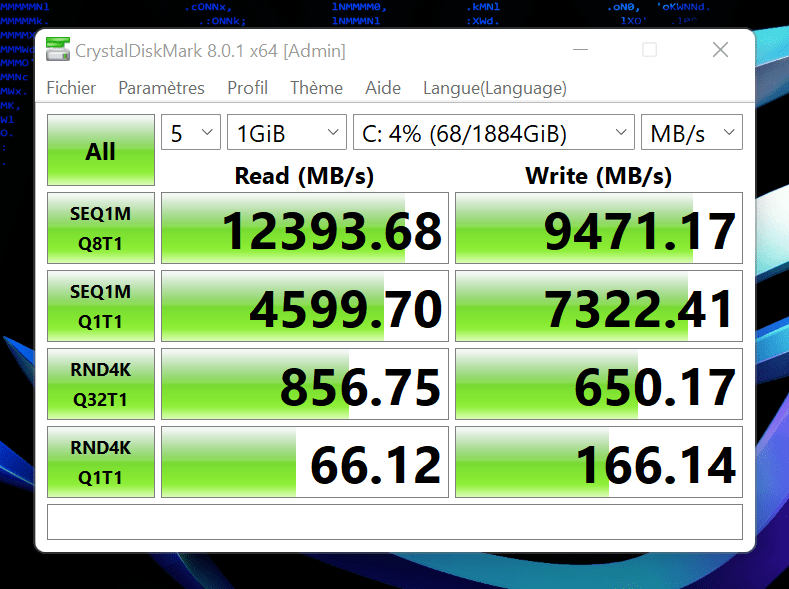Open the Aide menu
Screen dimensions: 789x589
[382, 88]
